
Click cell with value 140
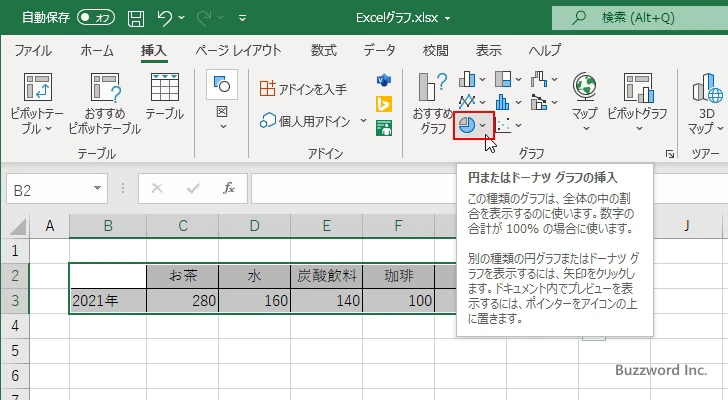tap(327, 301)
